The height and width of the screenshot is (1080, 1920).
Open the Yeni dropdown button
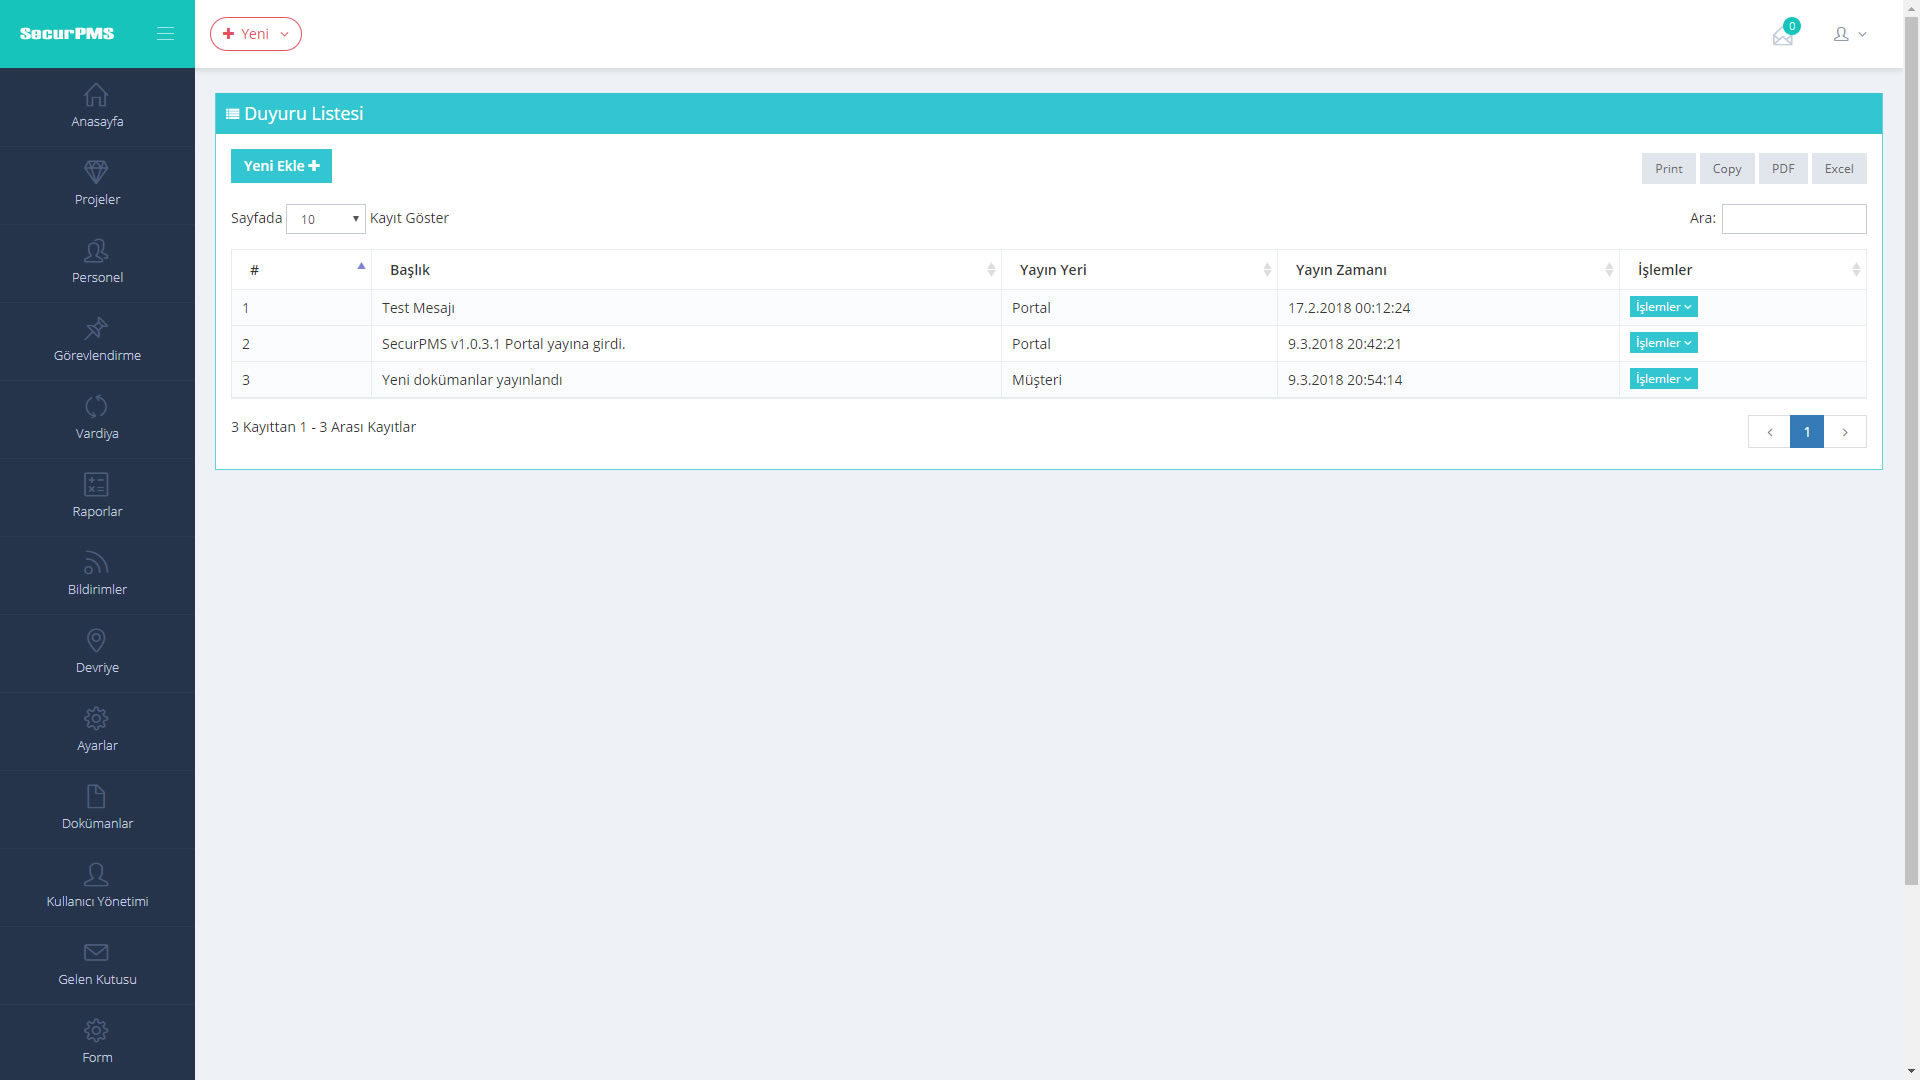coord(256,34)
